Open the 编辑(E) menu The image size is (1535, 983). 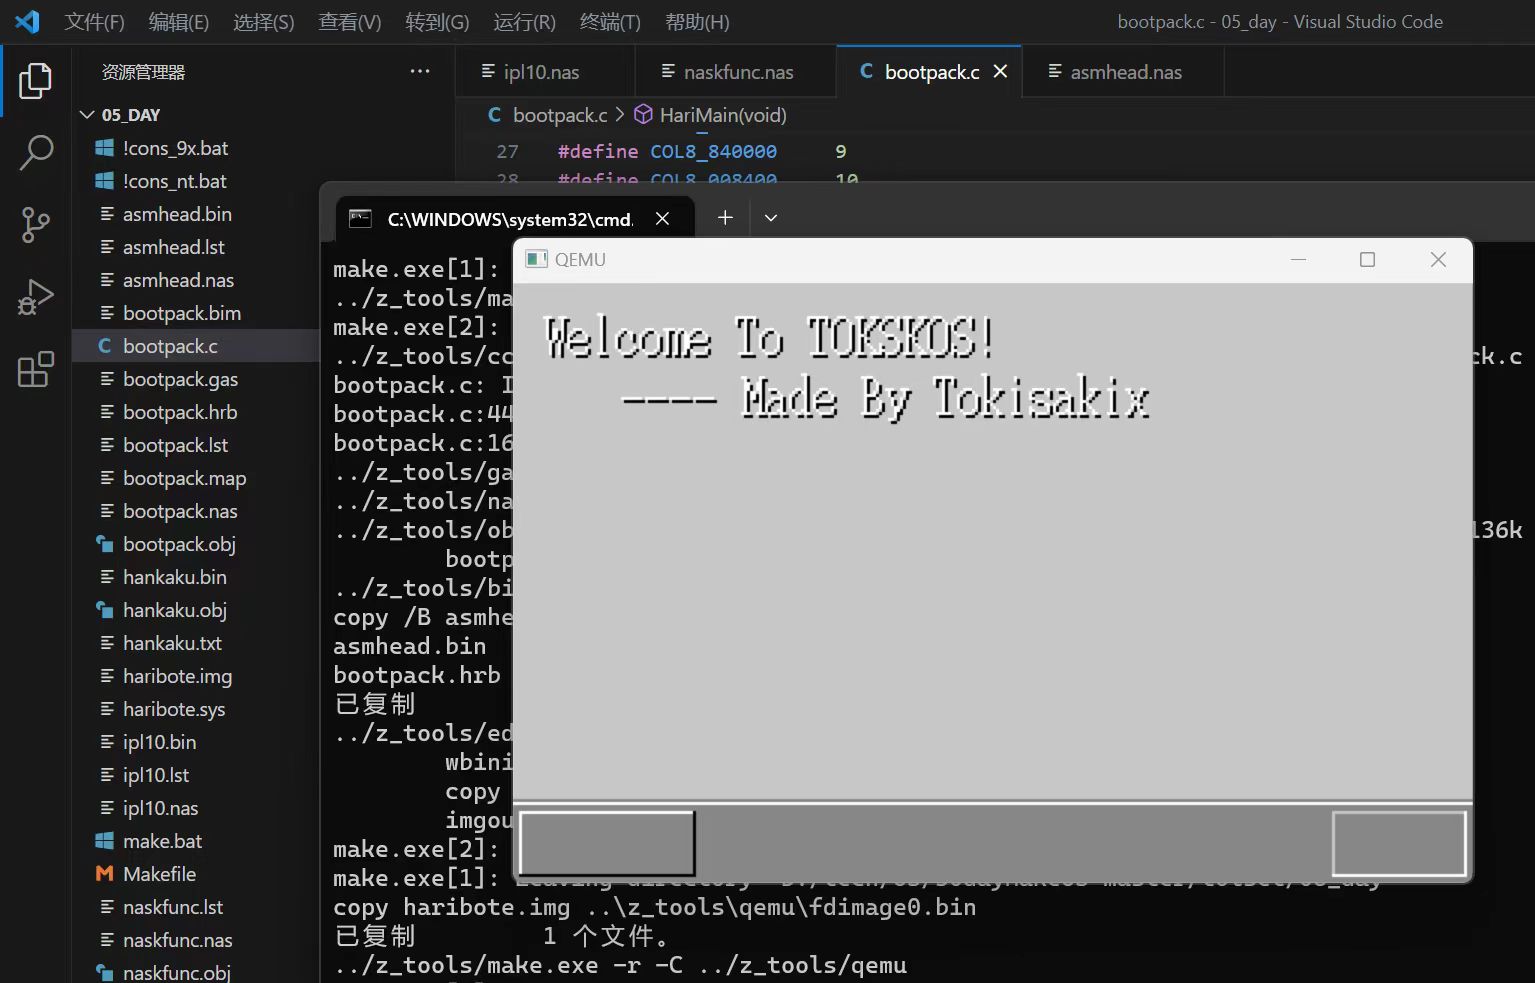pyautogui.click(x=179, y=22)
